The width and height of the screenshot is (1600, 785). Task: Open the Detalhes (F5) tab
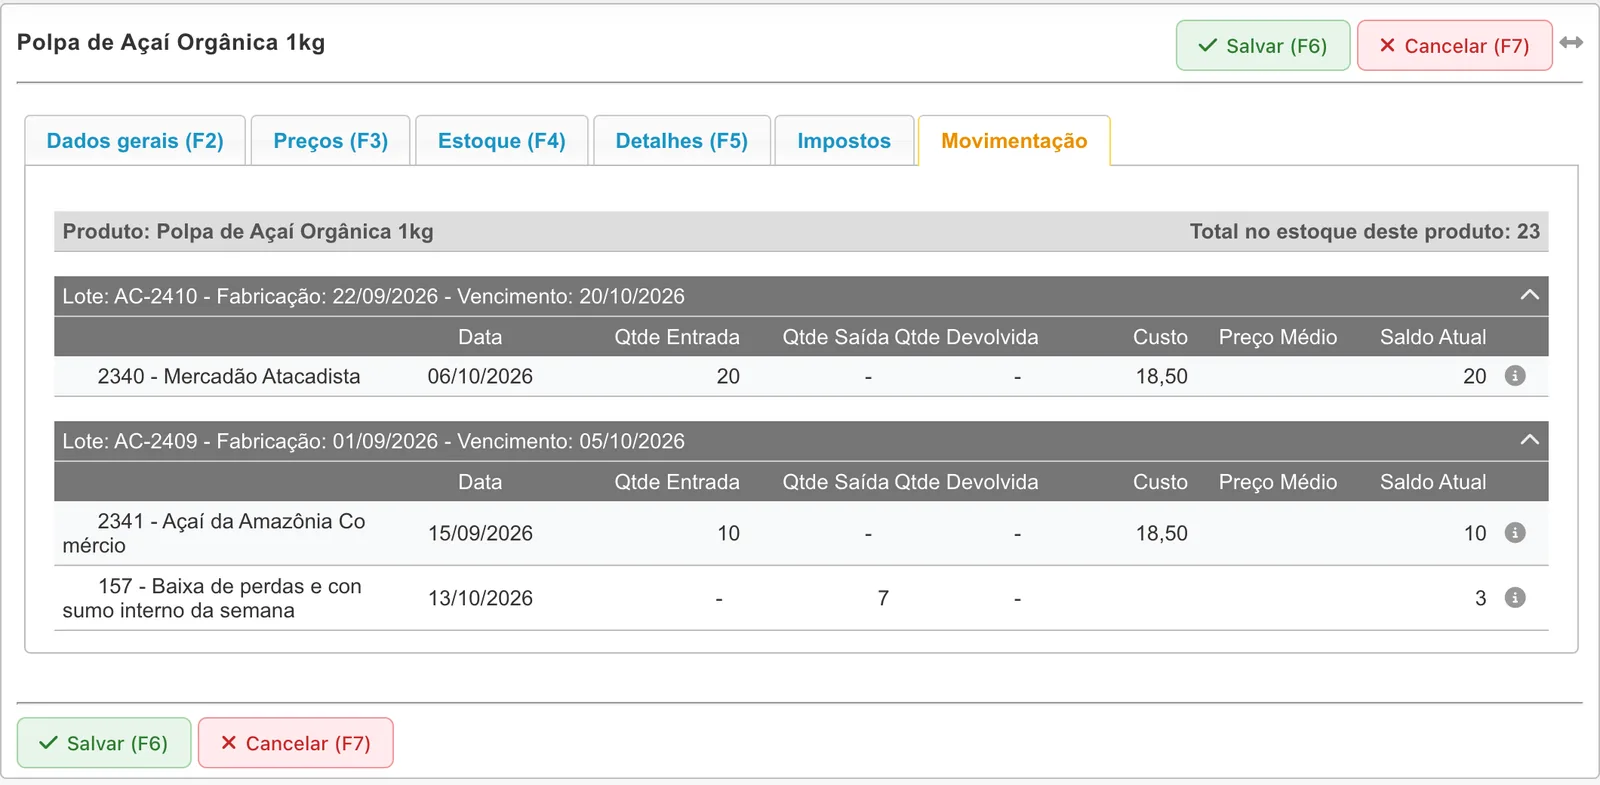point(681,141)
